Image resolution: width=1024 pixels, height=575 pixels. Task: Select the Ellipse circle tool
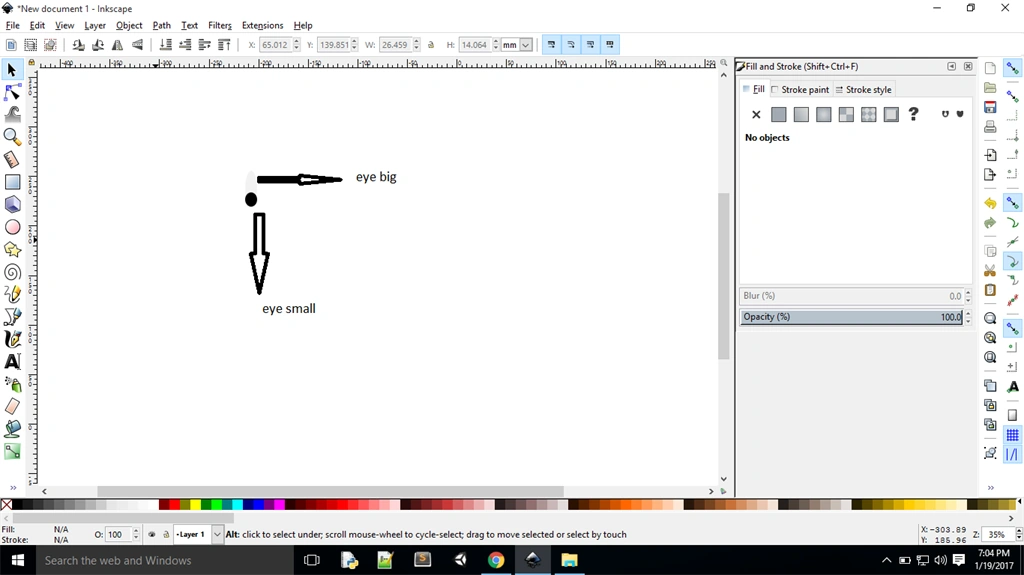click(12, 227)
